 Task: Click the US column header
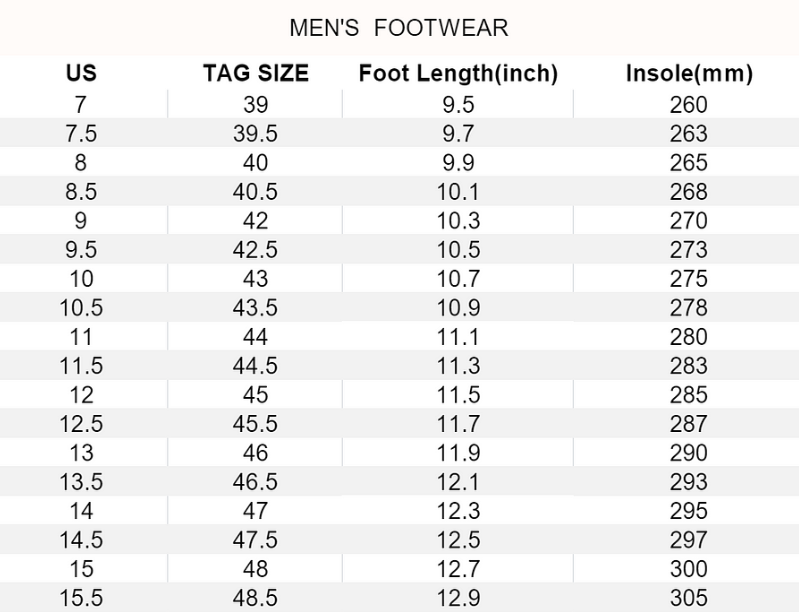pyautogui.click(x=81, y=74)
